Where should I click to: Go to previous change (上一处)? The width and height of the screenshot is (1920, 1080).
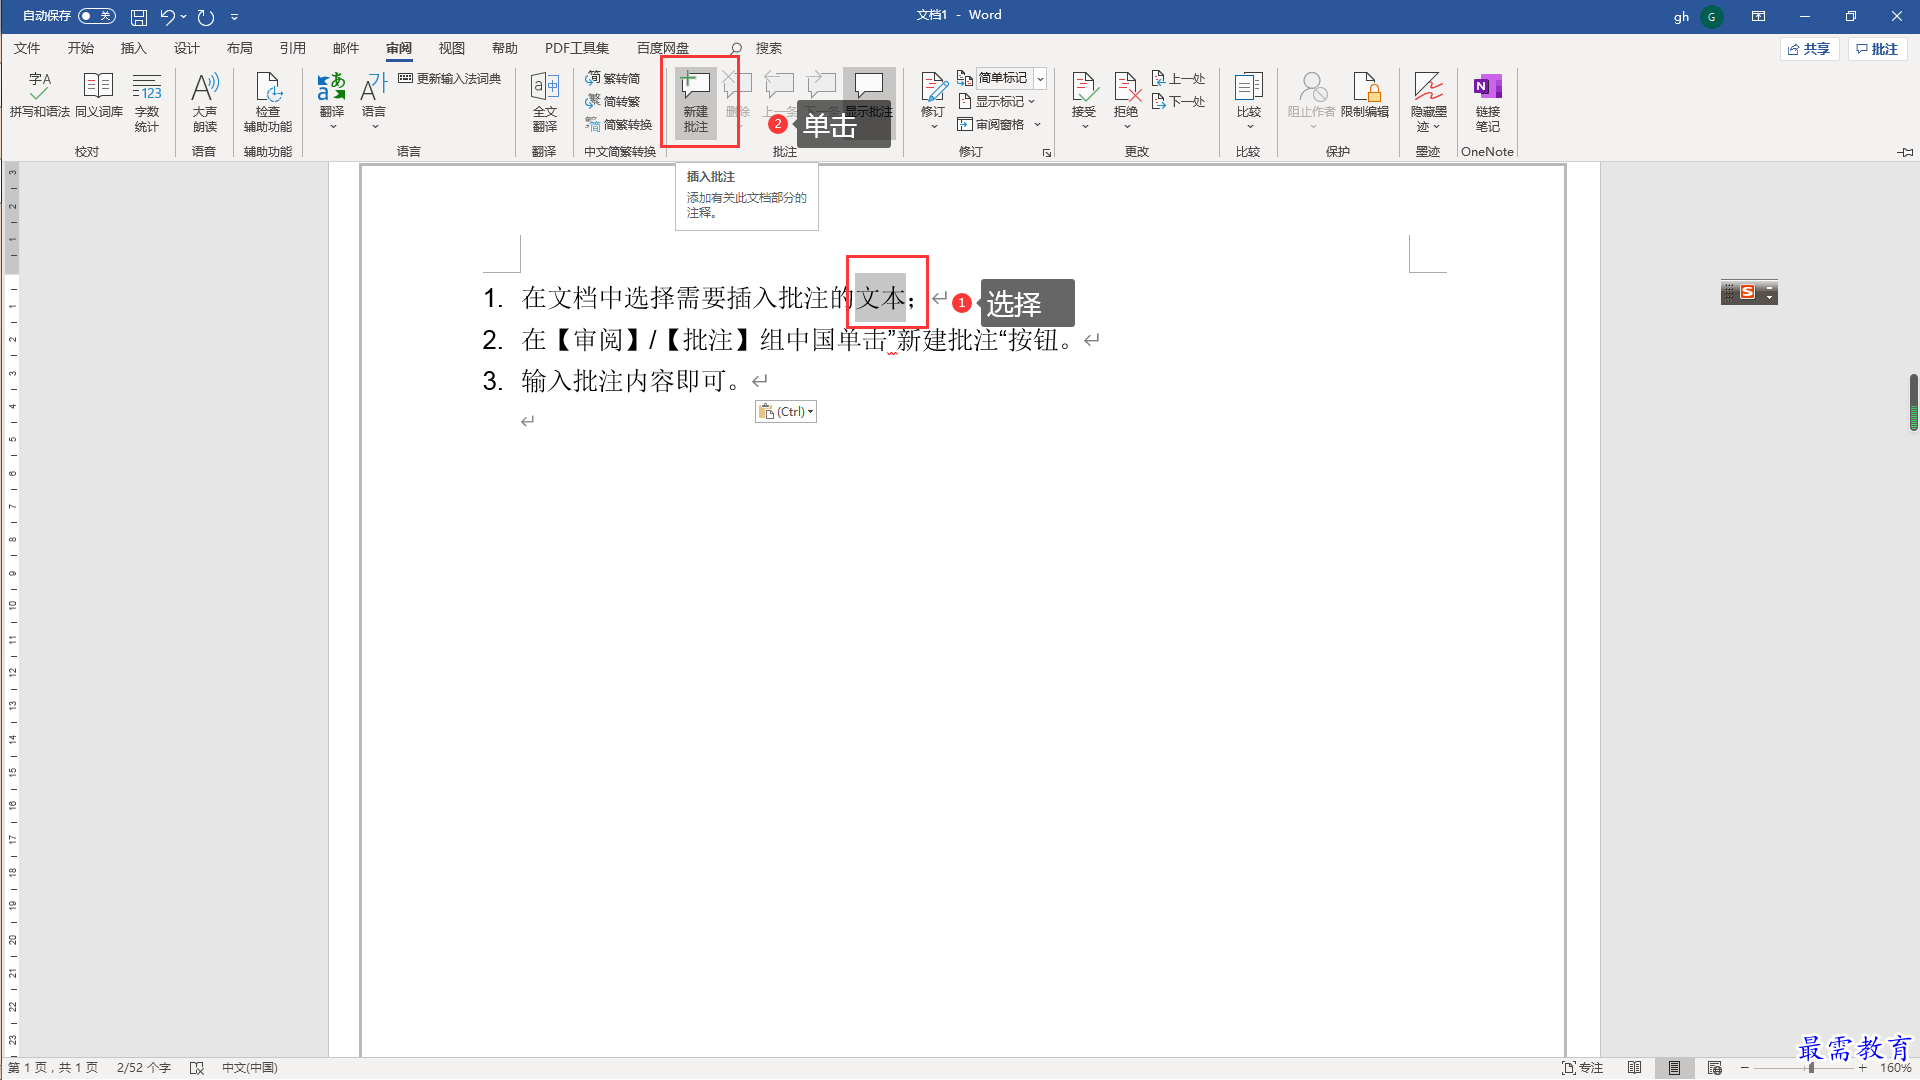coord(1179,78)
